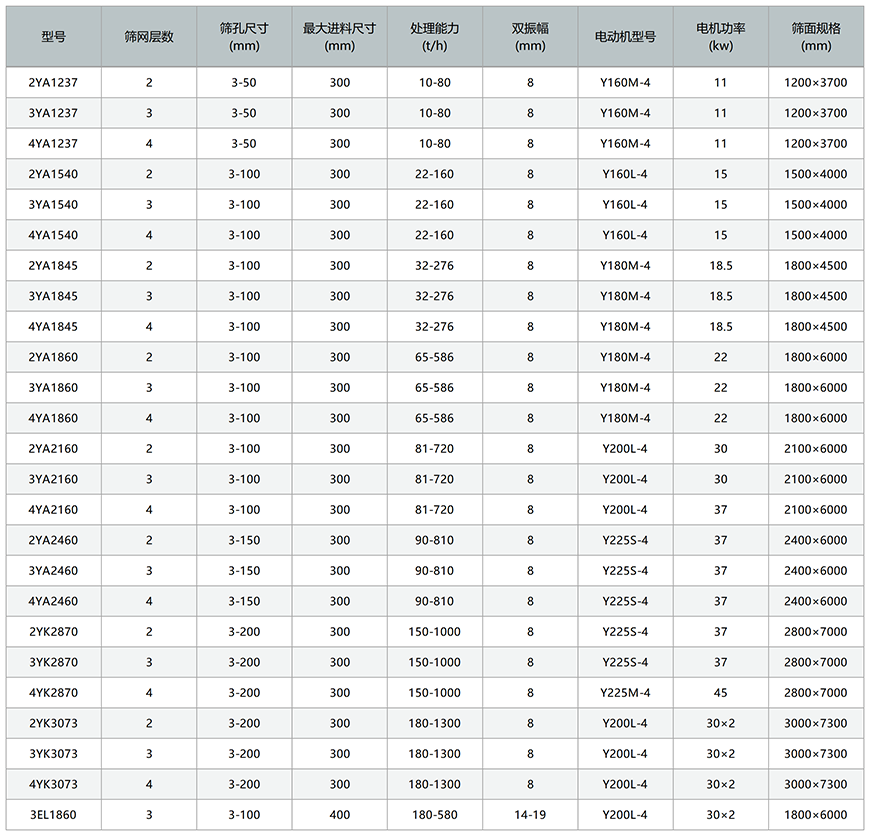Select the 筛网层数 column header
The image size is (870, 836).
coord(149,37)
